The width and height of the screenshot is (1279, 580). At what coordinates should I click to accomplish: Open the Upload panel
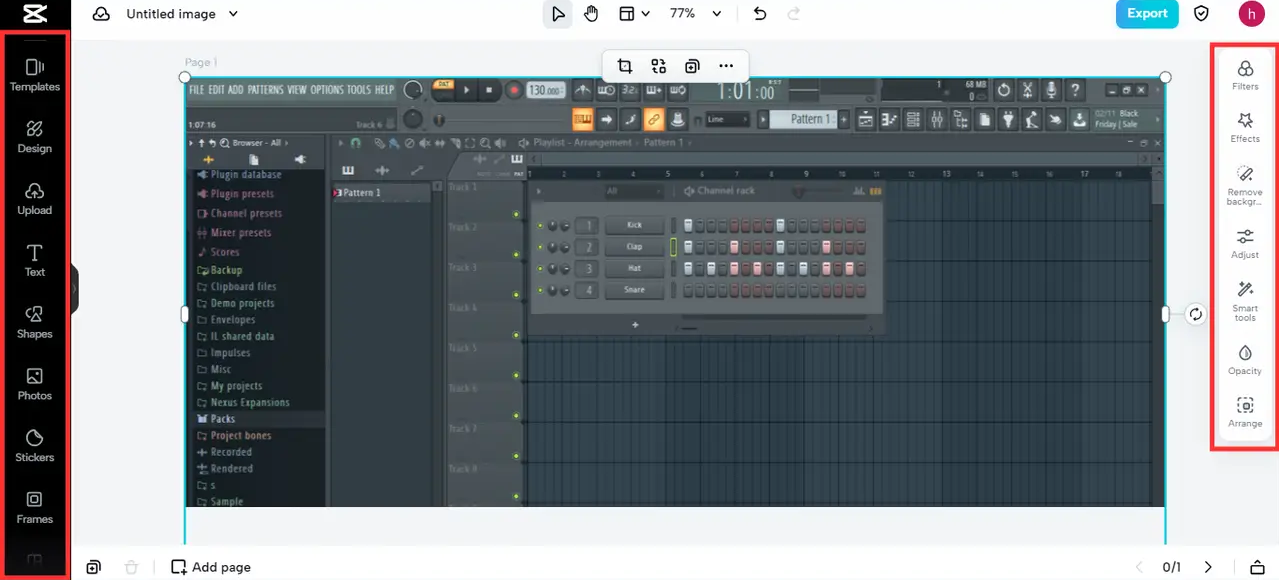tap(35, 198)
